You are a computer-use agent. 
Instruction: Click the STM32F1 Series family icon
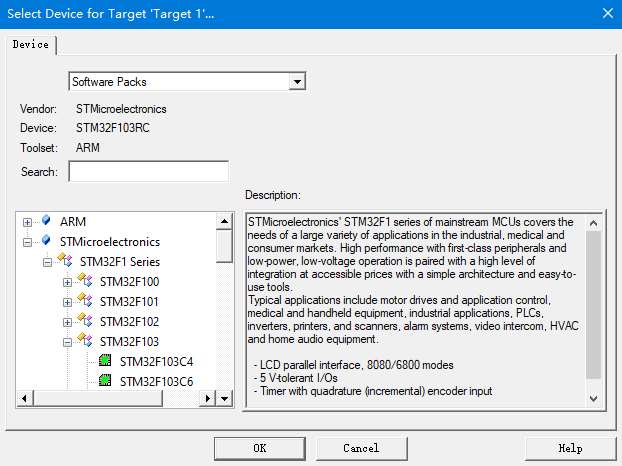(65, 260)
